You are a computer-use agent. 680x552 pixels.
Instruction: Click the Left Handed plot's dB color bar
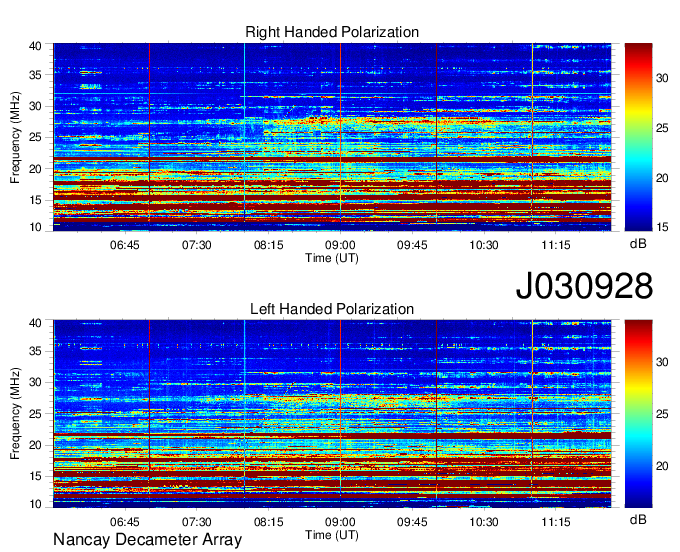click(638, 414)
